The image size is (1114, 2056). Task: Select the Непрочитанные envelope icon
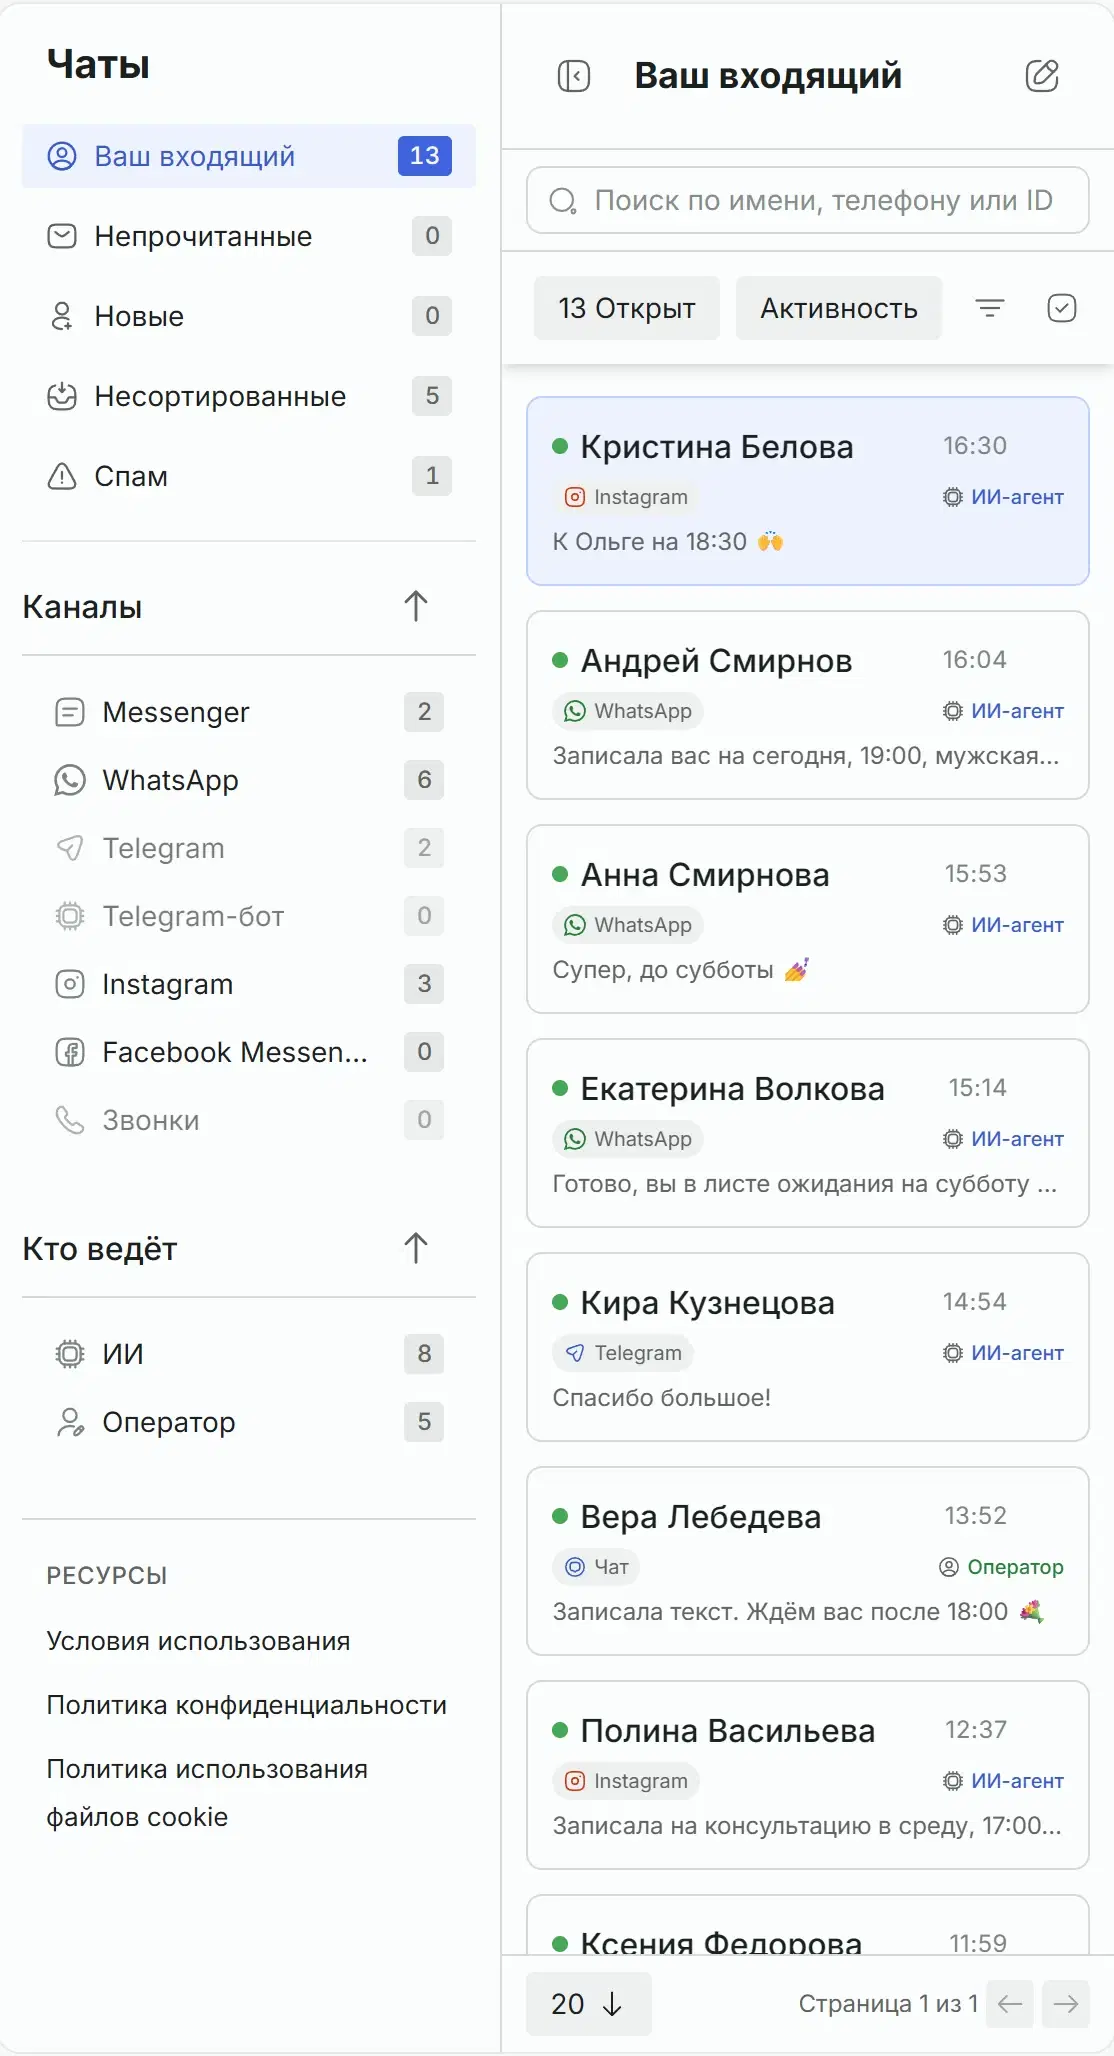pos(62,236)
